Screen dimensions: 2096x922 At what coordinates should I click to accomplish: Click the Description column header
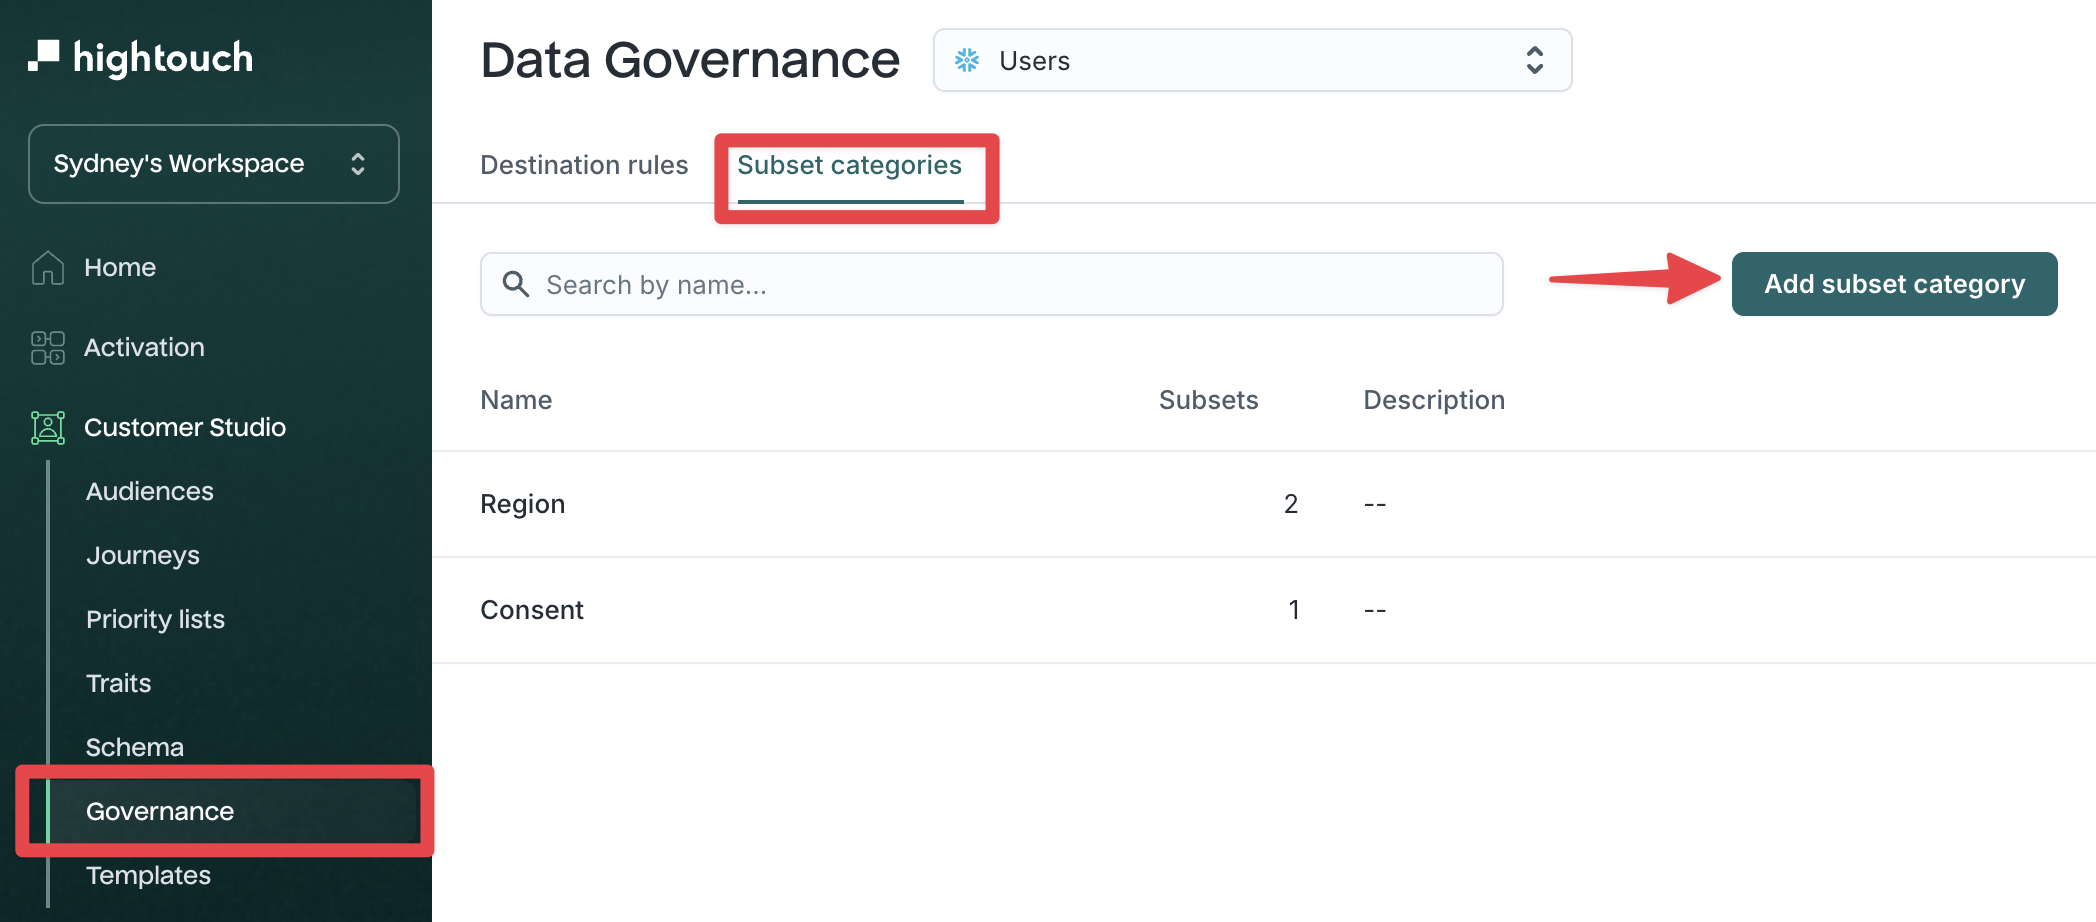(1434, 400)
